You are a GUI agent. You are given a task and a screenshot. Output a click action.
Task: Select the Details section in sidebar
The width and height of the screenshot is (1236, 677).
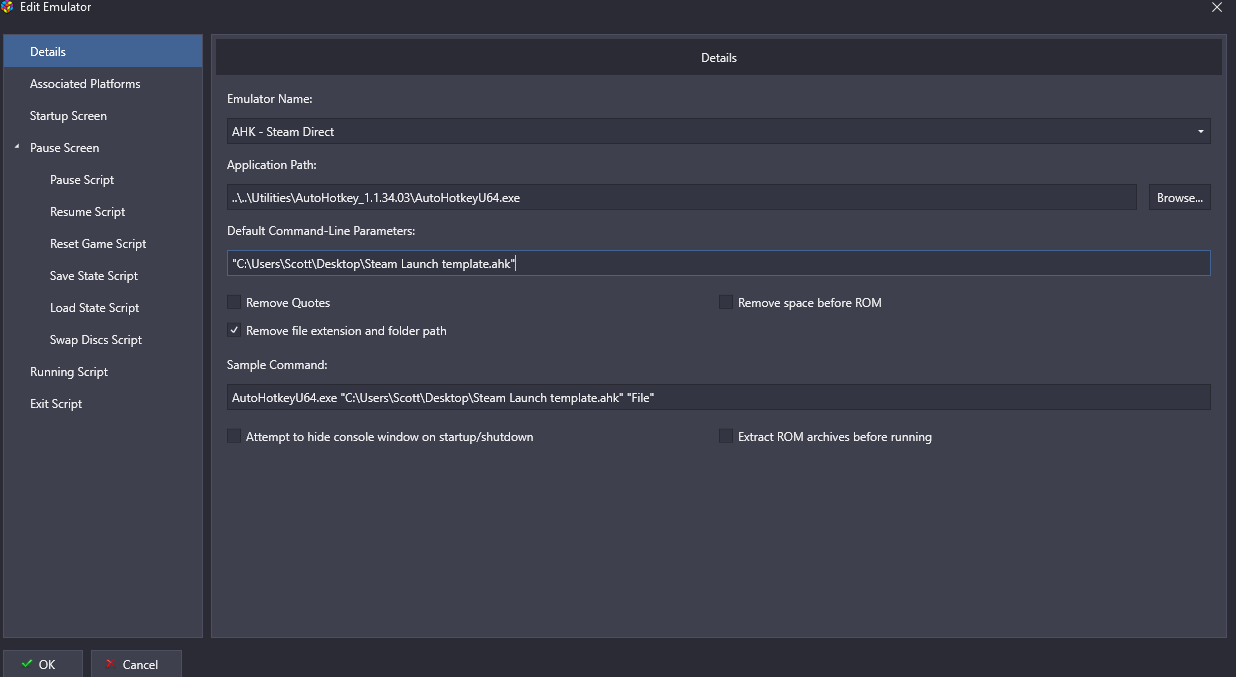[x=103, y=51]
